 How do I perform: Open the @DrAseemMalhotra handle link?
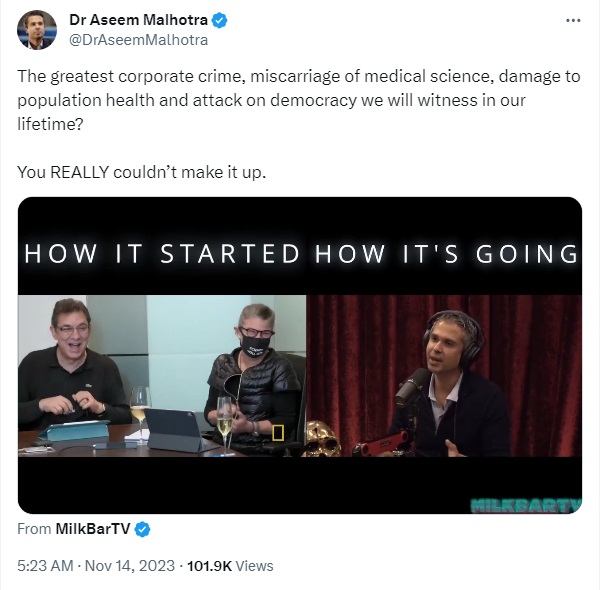click(138, 40)
